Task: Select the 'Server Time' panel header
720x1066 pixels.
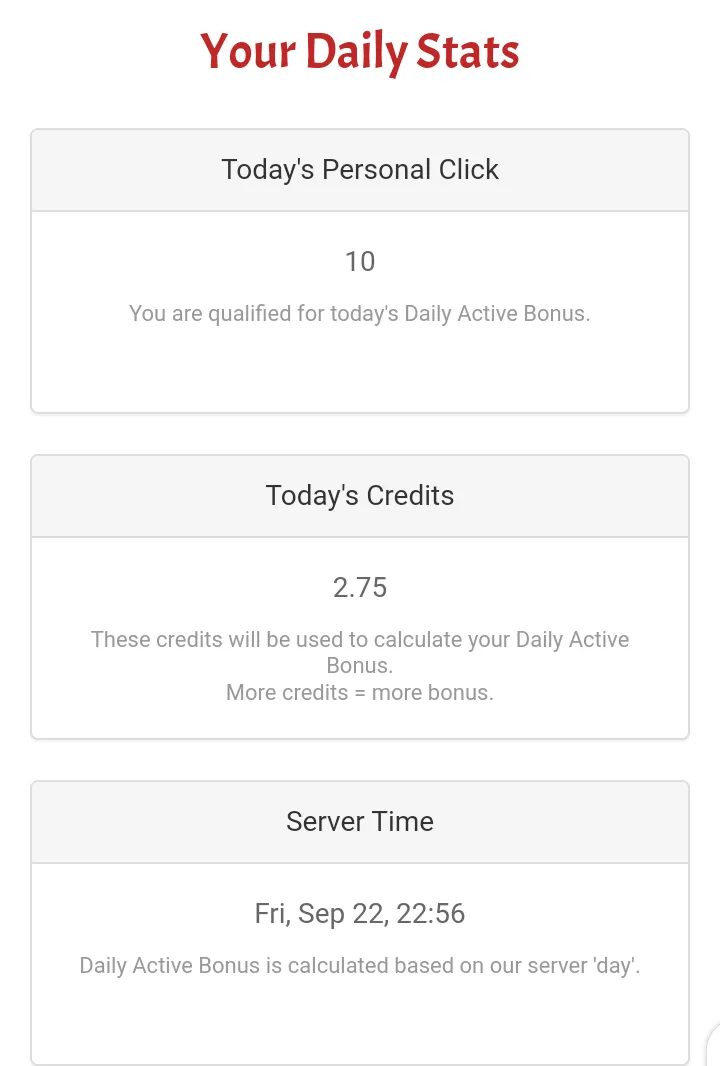Action: (x=360, y=822)
